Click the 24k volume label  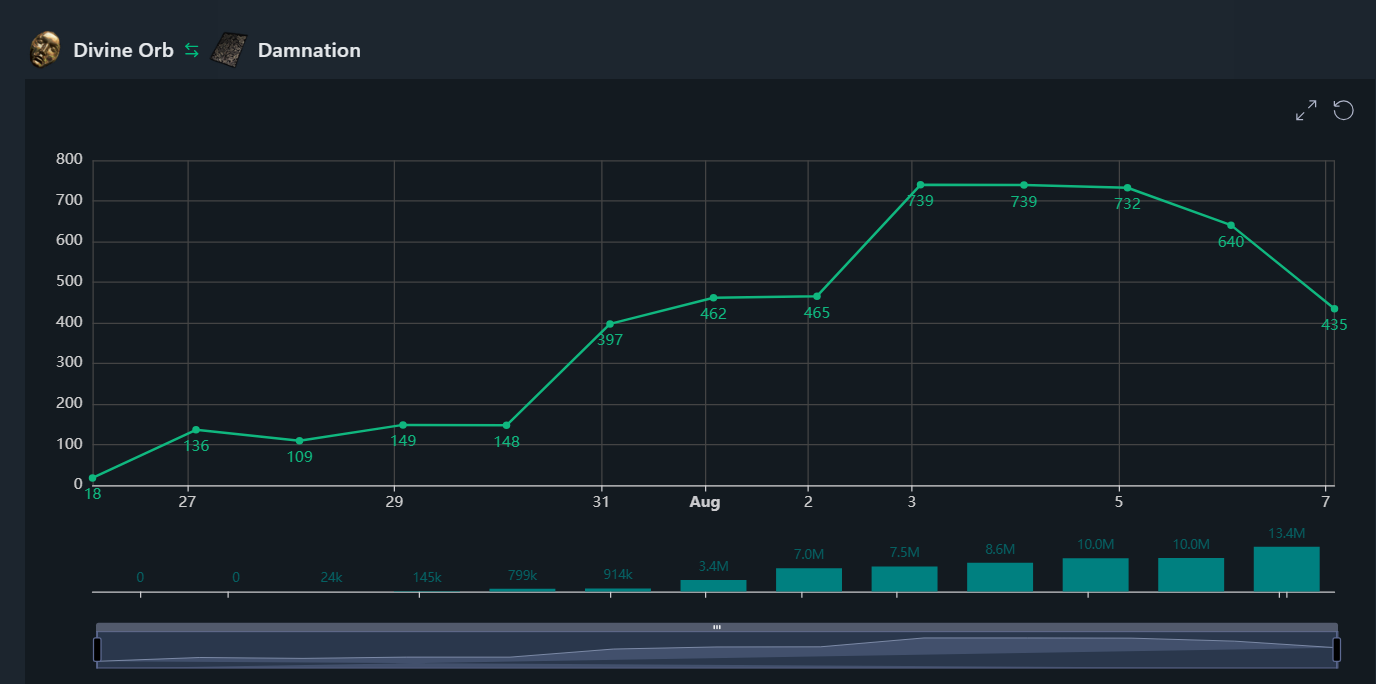click(331, 577)
